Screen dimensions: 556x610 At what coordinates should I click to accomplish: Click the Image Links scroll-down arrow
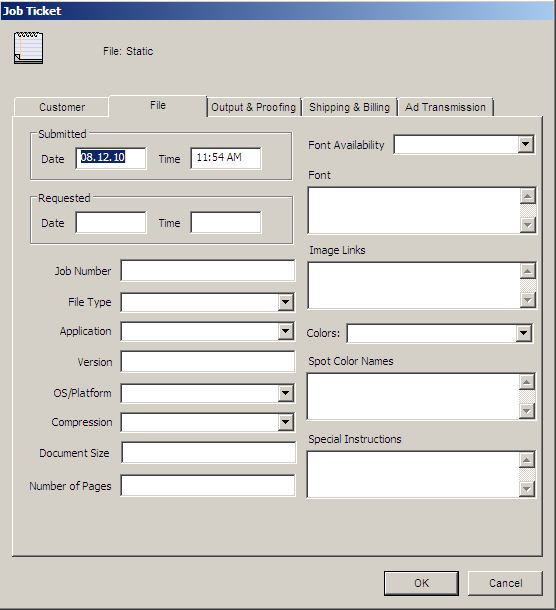(528, 300)
